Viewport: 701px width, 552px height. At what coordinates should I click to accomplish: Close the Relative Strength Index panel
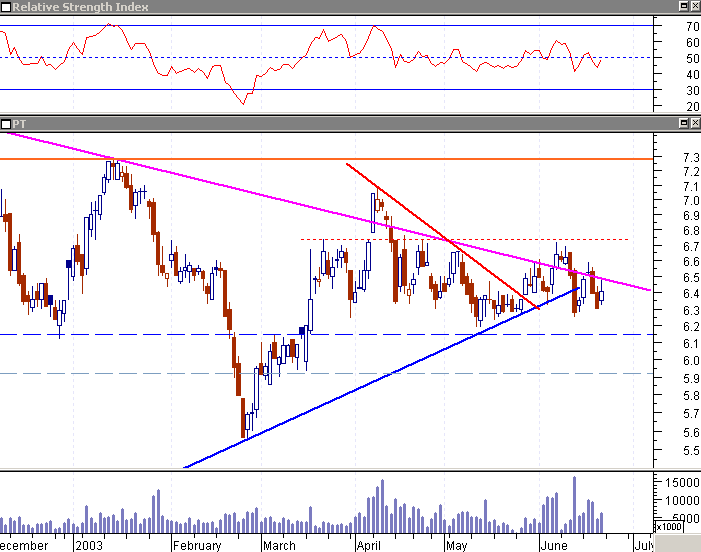696,6
